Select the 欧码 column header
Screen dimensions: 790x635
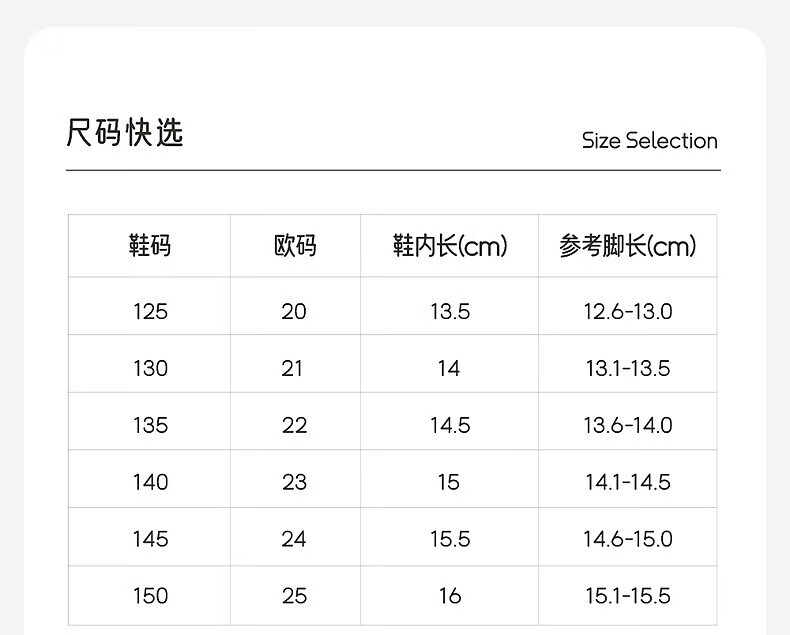[x=295, y=246]
